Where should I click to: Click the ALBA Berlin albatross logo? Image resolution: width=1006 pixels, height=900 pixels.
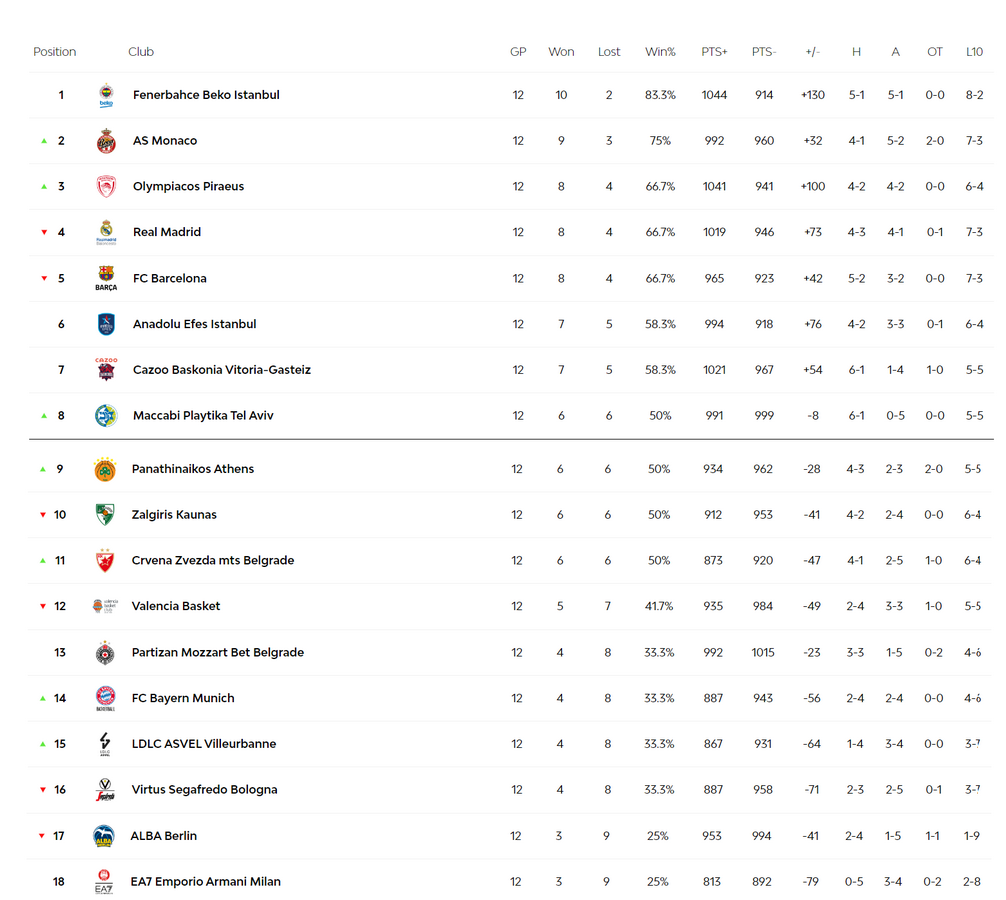(103, 836)
